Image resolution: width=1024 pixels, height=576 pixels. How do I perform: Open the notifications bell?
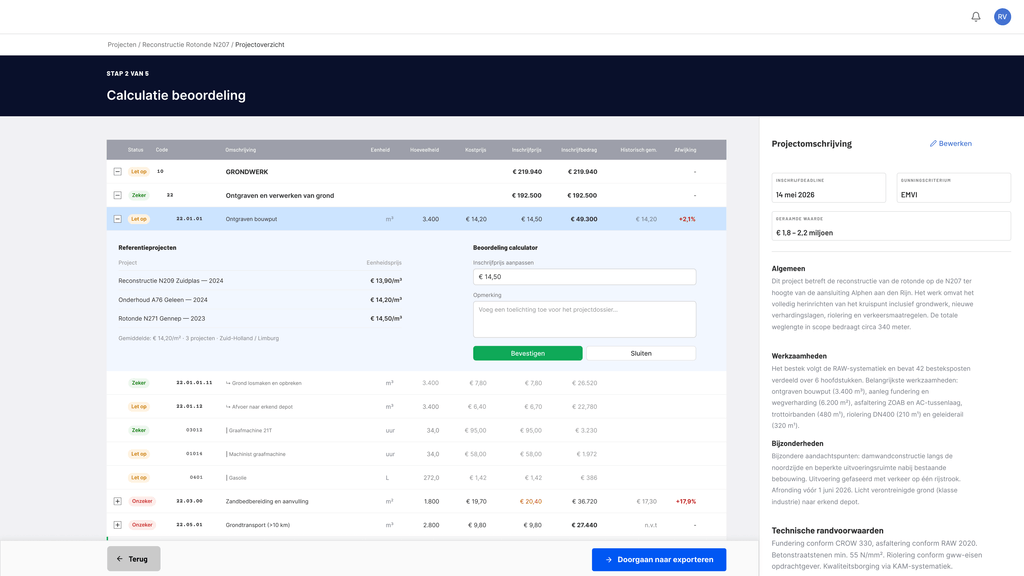pos(976,17)
